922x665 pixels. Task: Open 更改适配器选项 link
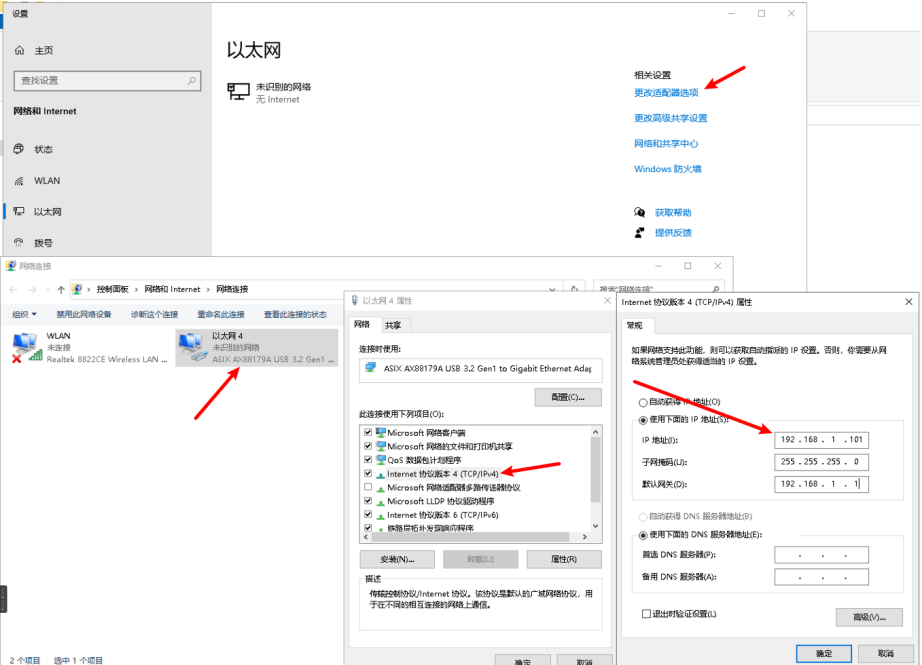point(666,93)
